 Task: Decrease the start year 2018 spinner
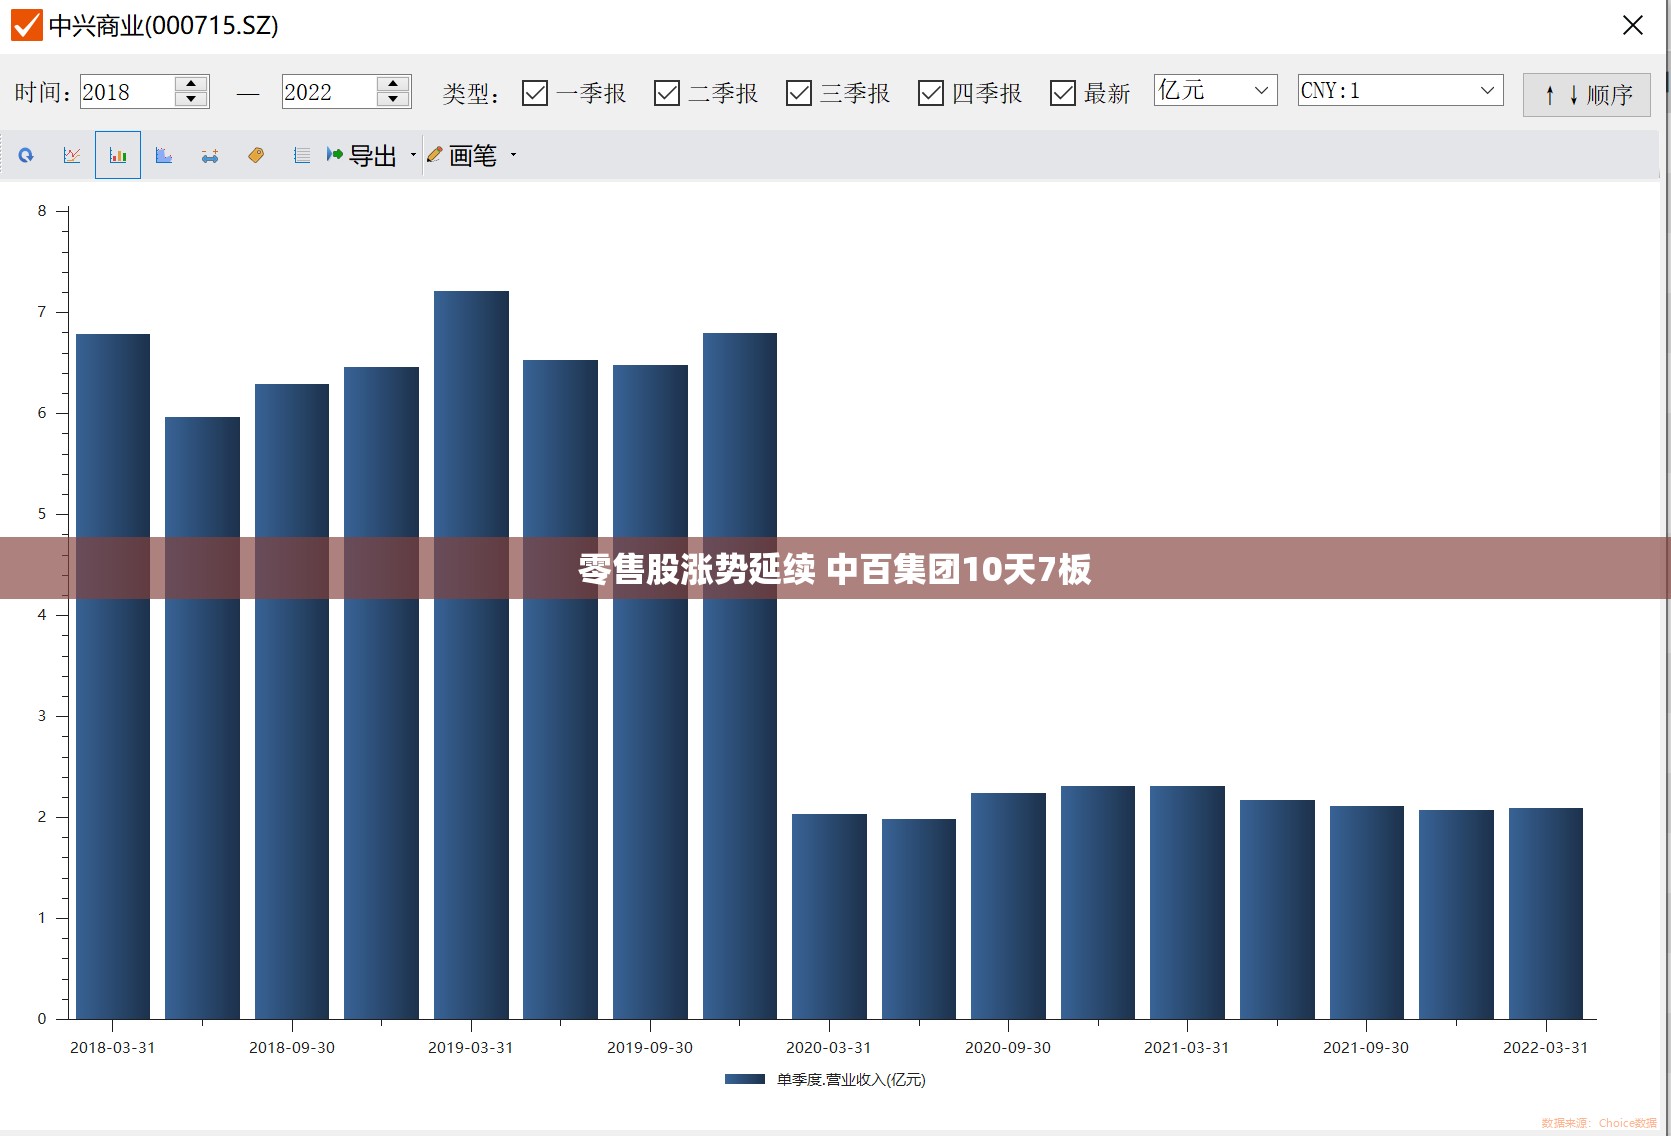click(191, 99)
